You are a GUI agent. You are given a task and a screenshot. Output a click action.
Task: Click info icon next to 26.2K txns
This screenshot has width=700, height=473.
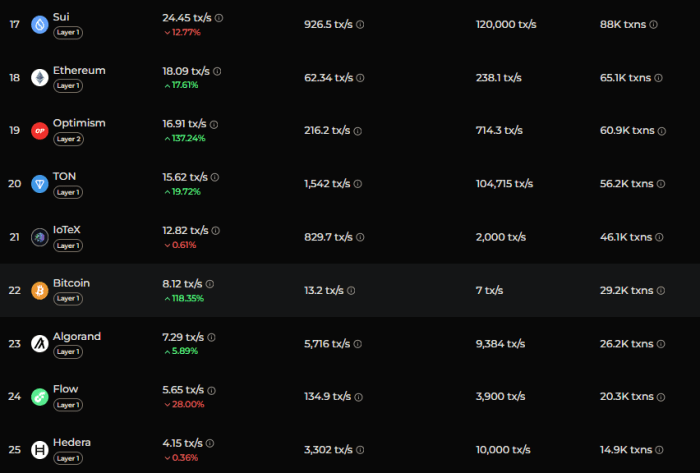click(661, 344)
